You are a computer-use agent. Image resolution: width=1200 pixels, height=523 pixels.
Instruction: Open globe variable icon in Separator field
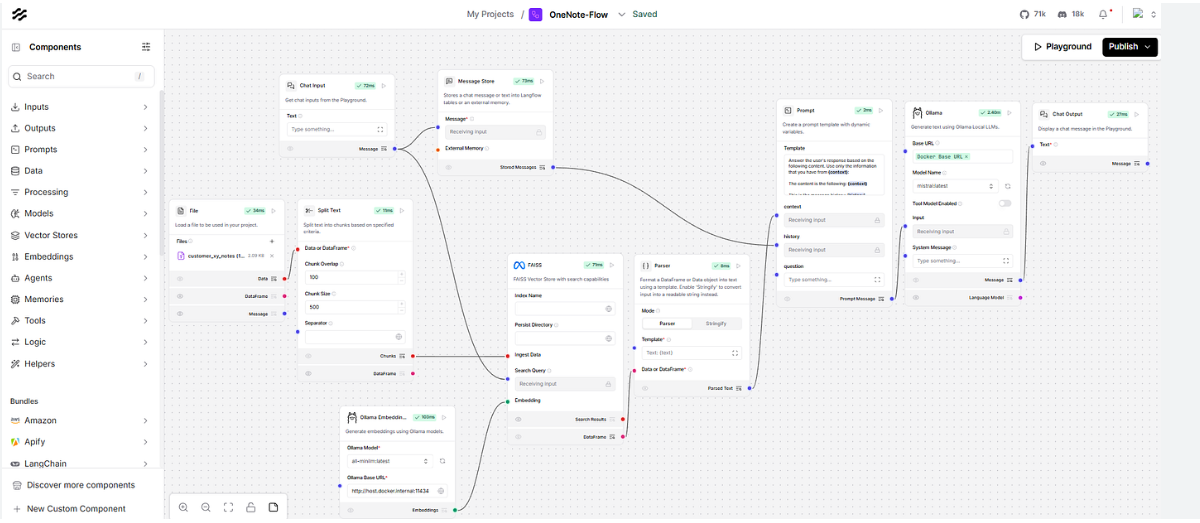398,337
